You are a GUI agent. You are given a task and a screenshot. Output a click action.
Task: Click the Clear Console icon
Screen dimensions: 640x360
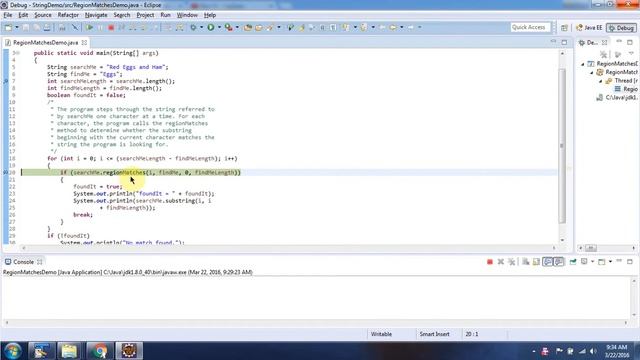526,262
